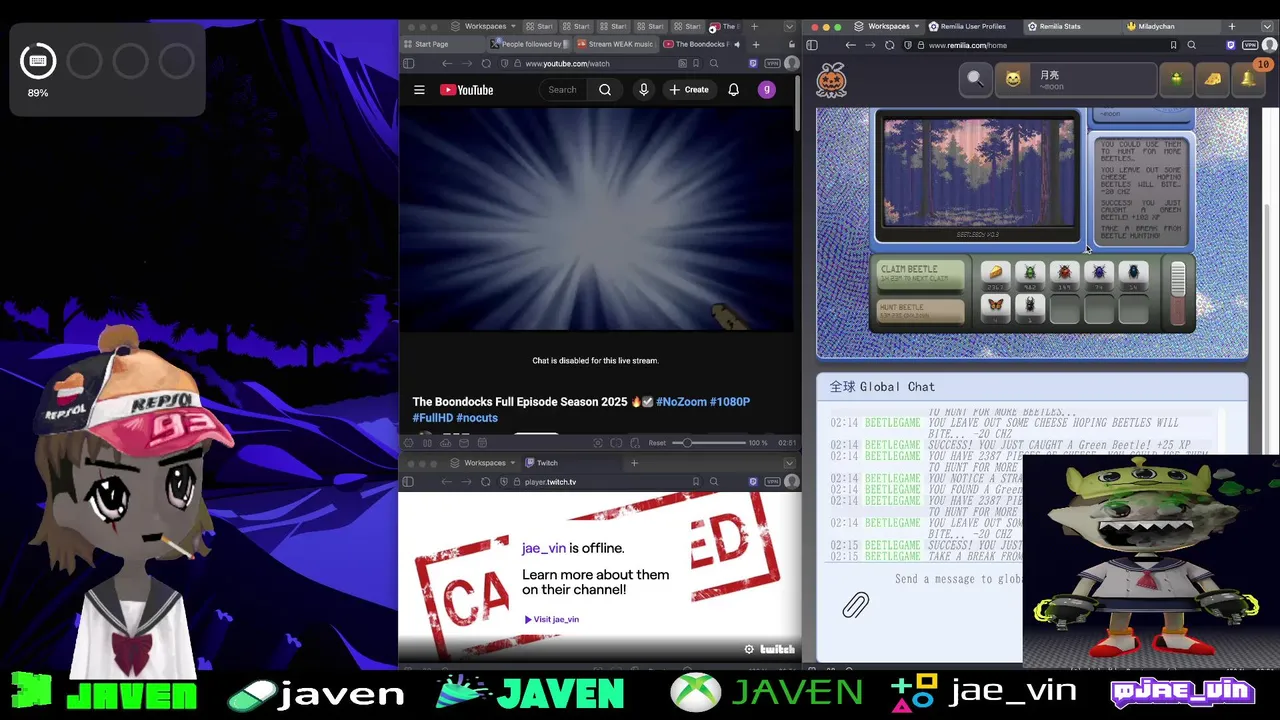Click the HUNT BEETLE button
The width and height of the screenshot is (1280, 720).
point(921,311)
